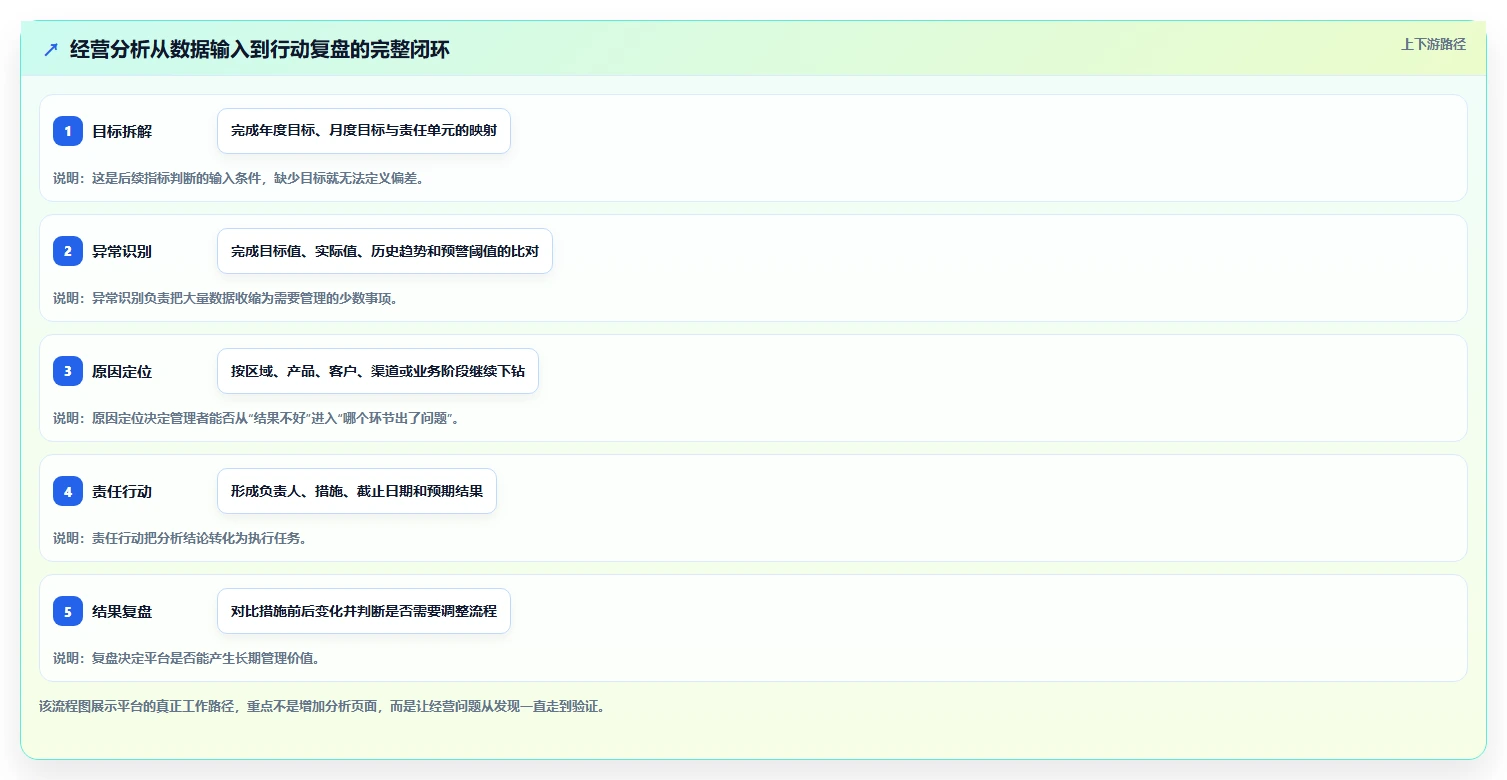1507x780 pixels.
Task: Click the note about 缺少目标就无法定义偏差
Action: coord(239,178)
